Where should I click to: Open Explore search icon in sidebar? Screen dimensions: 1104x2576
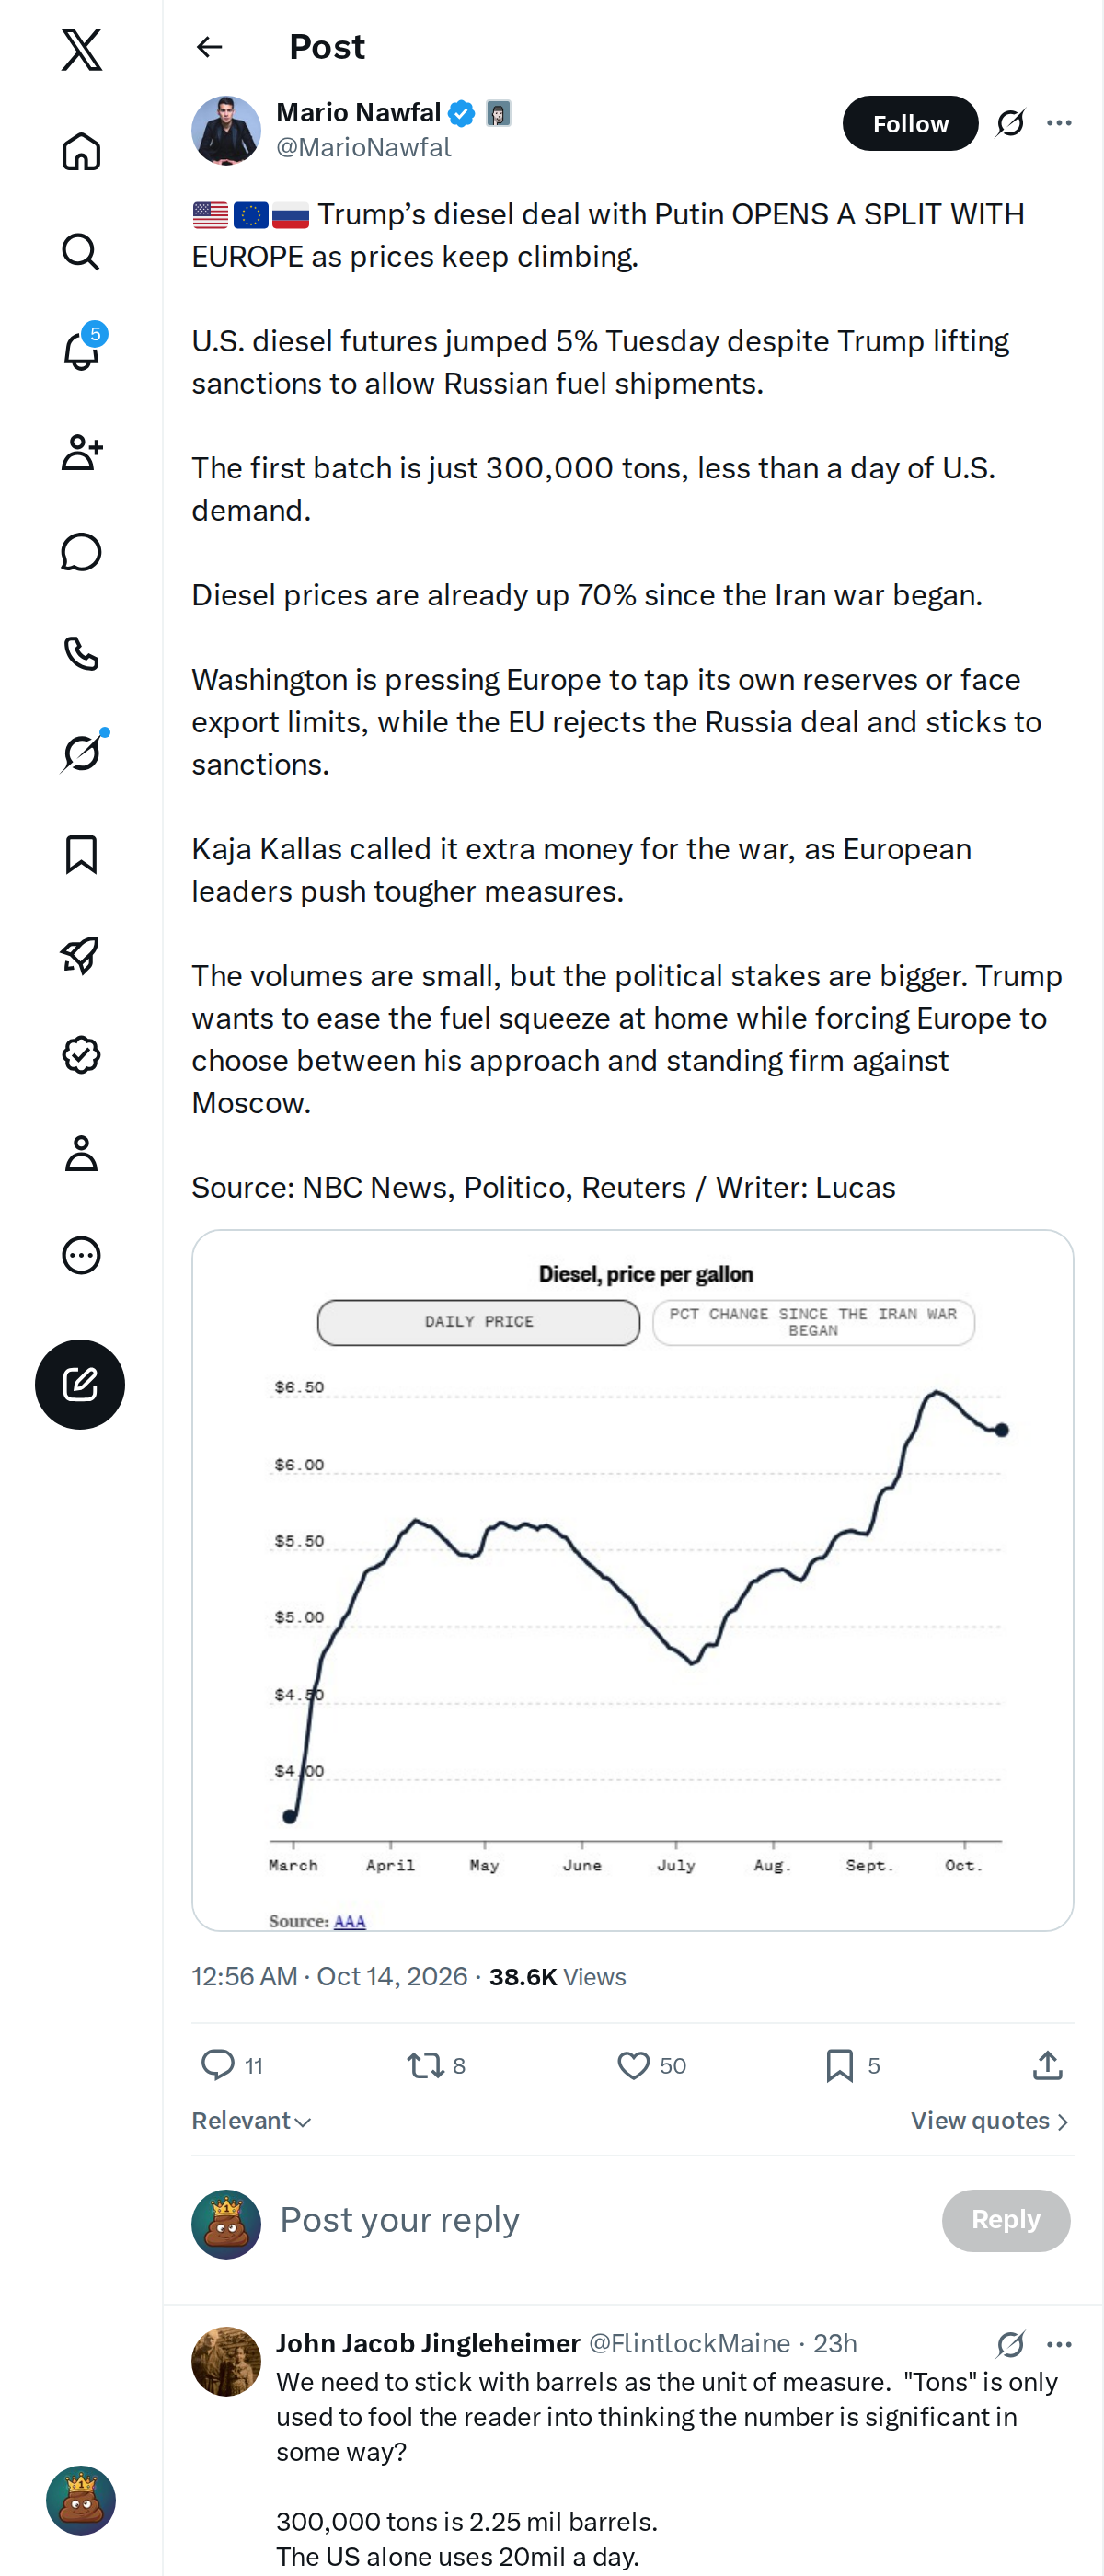pos(81,252)
